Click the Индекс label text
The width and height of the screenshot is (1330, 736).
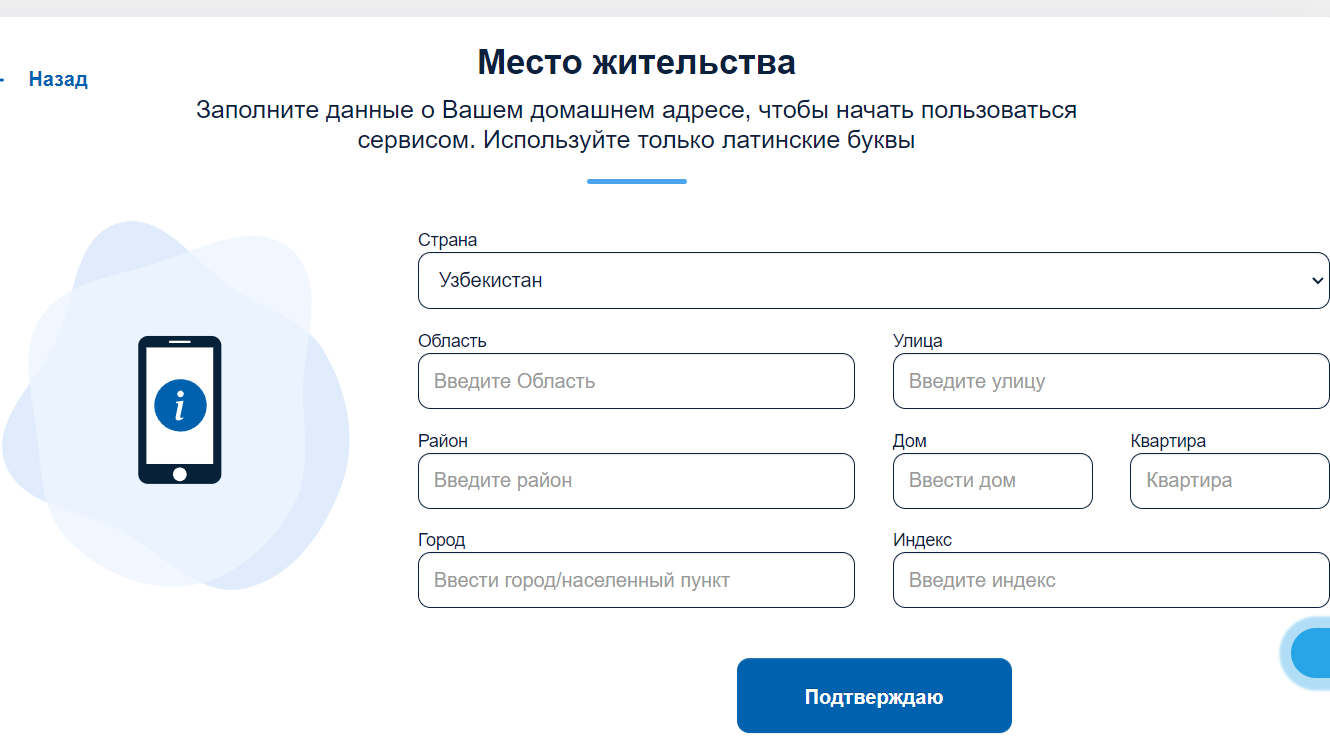tap(922, 540)
